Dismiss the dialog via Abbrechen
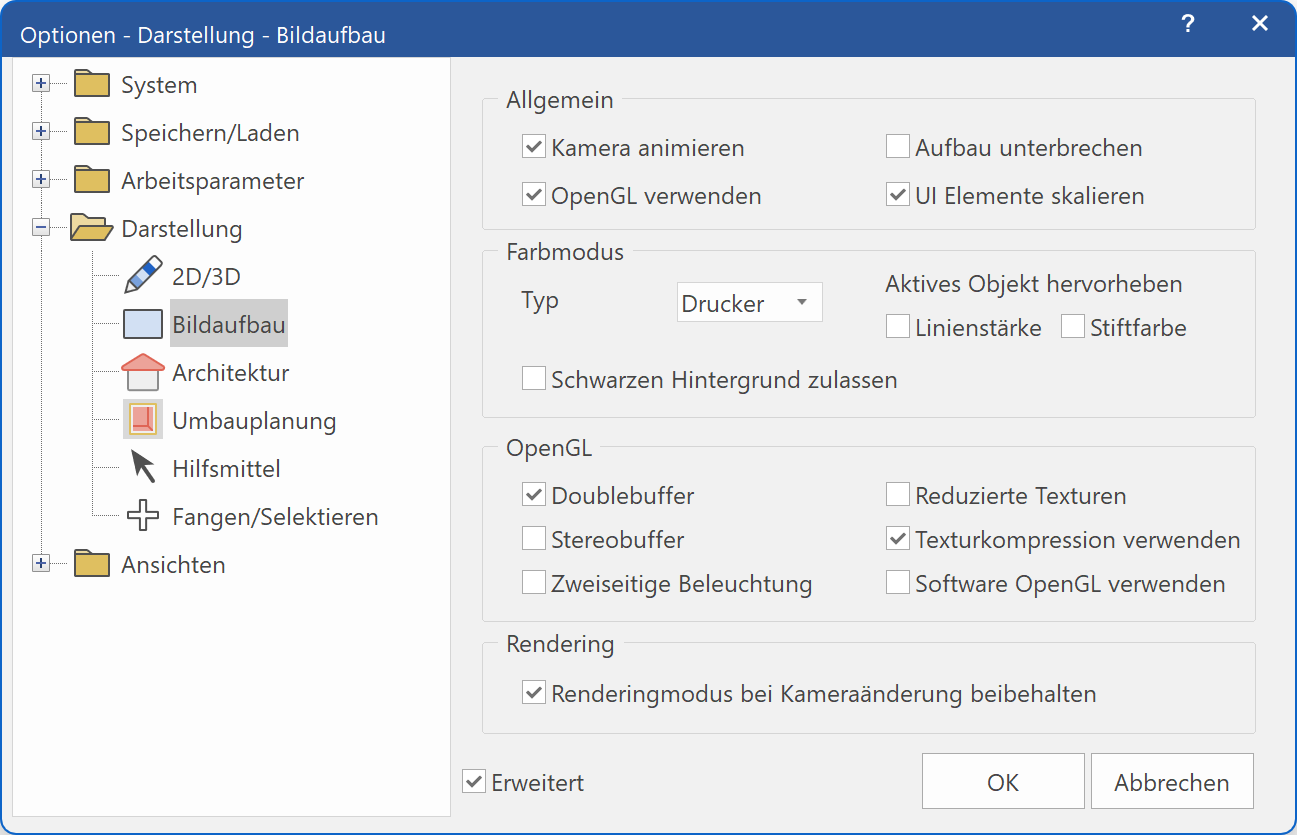This screenshot has height=835, width=1297. pos(1171,781)
